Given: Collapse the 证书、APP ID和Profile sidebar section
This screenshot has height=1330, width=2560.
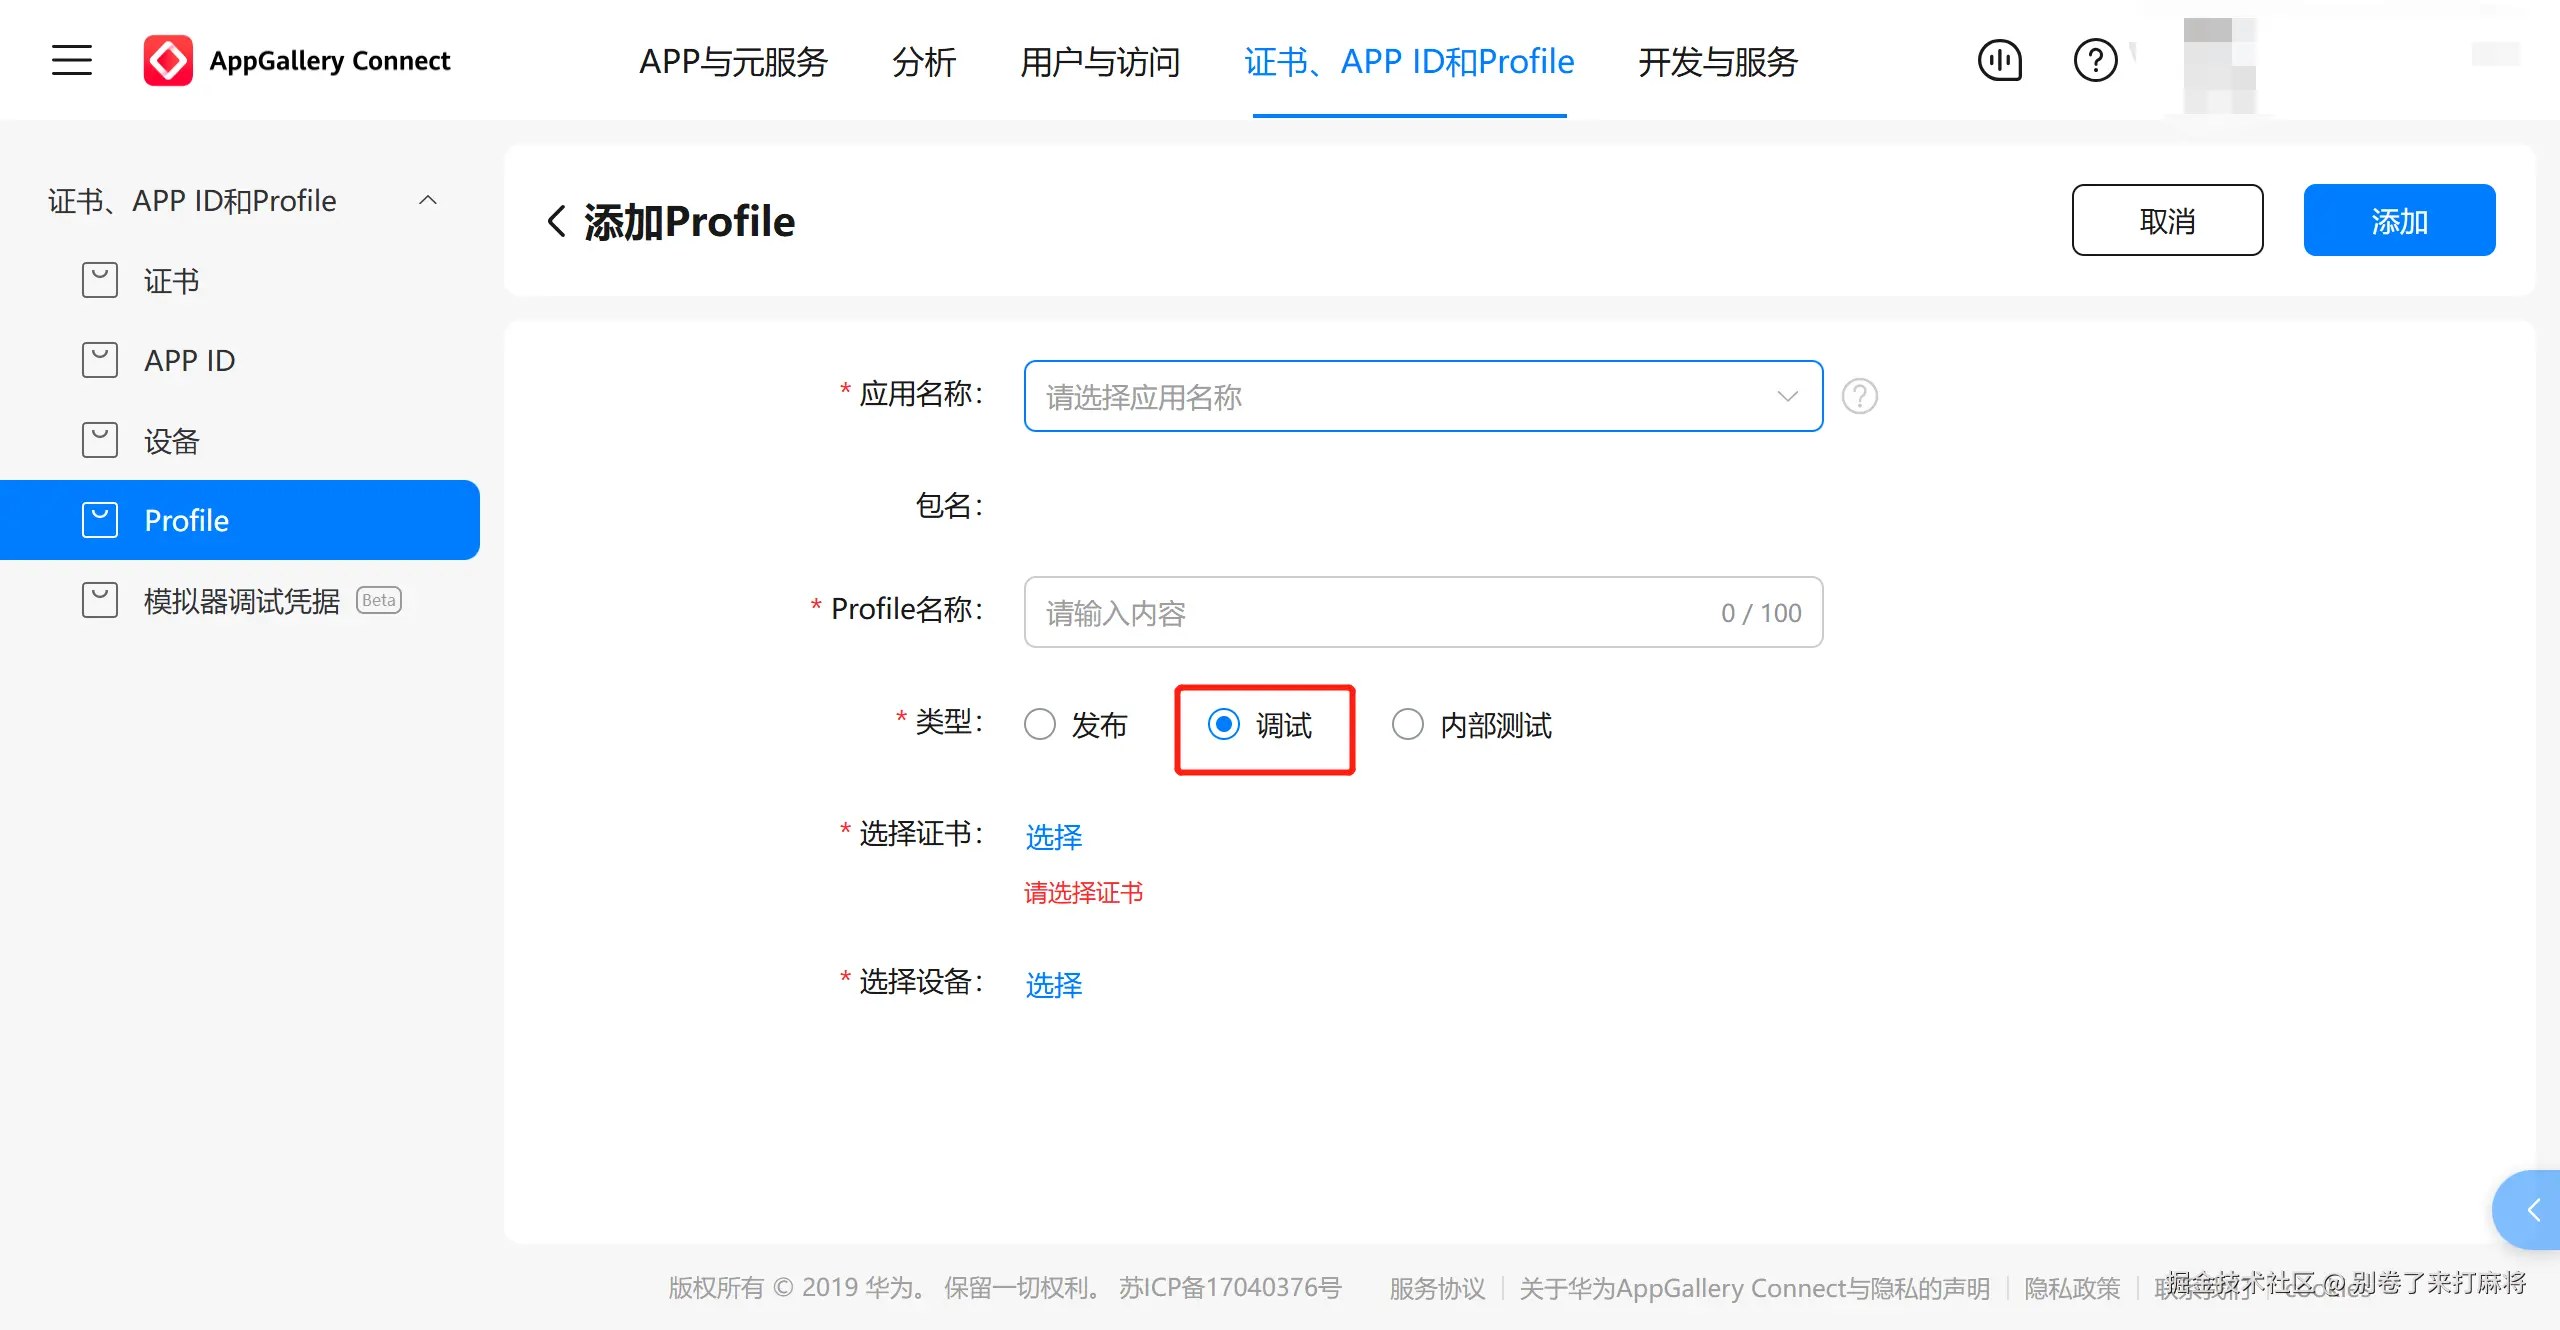Looking at the screenshot, I should click(428, 201).
